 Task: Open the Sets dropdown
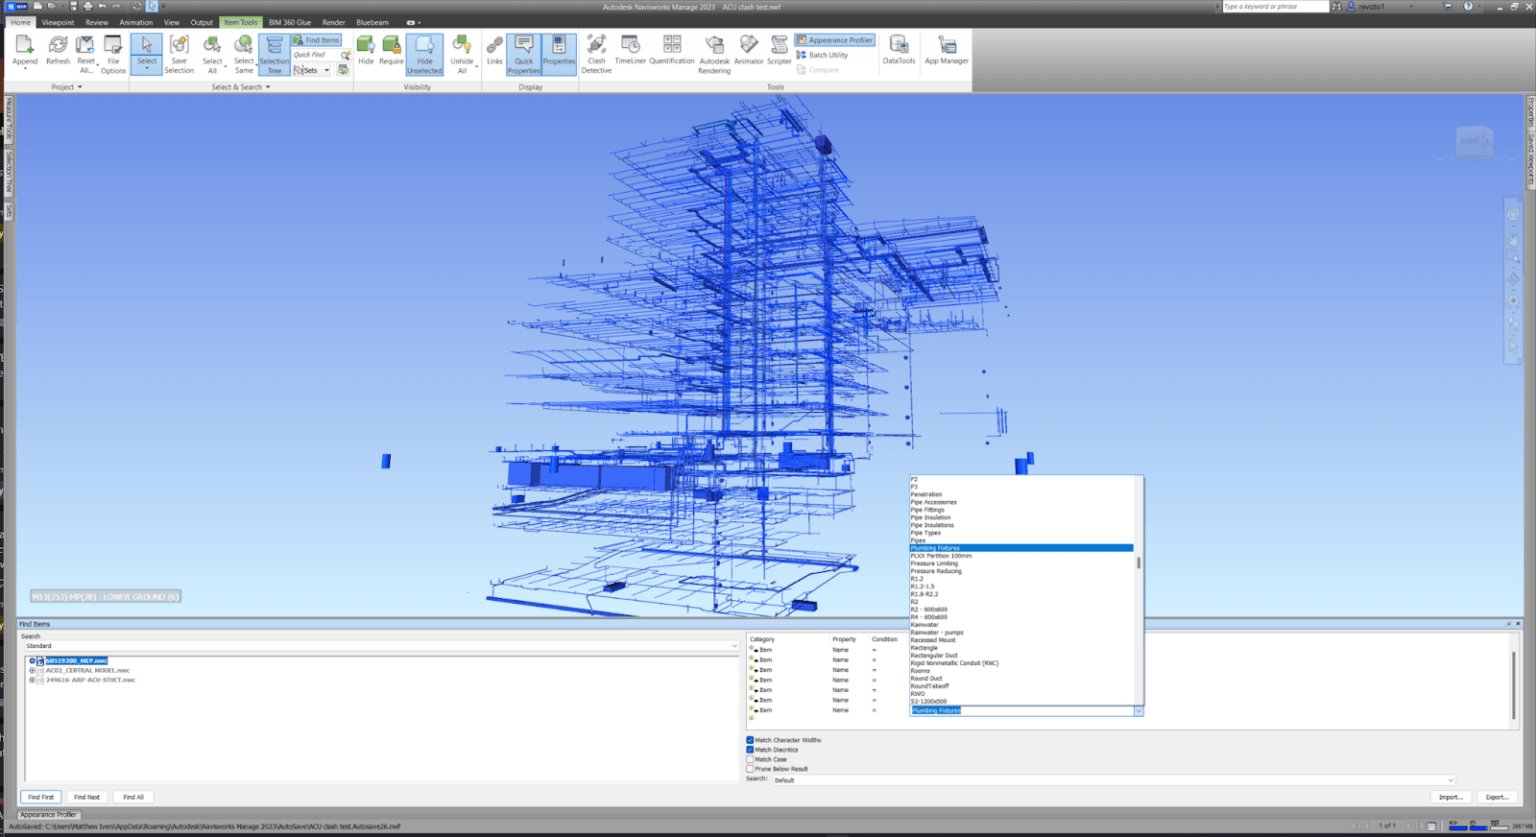328,70
